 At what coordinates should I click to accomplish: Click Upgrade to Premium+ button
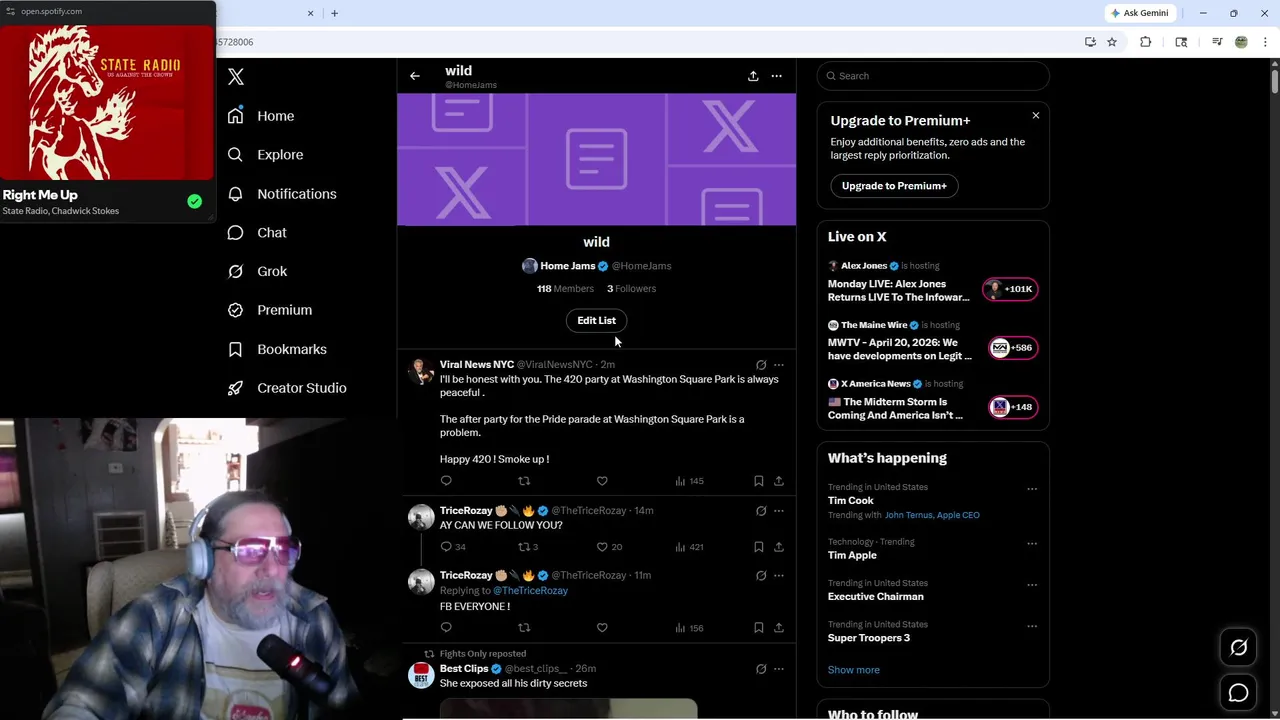[x=894, y=186]
